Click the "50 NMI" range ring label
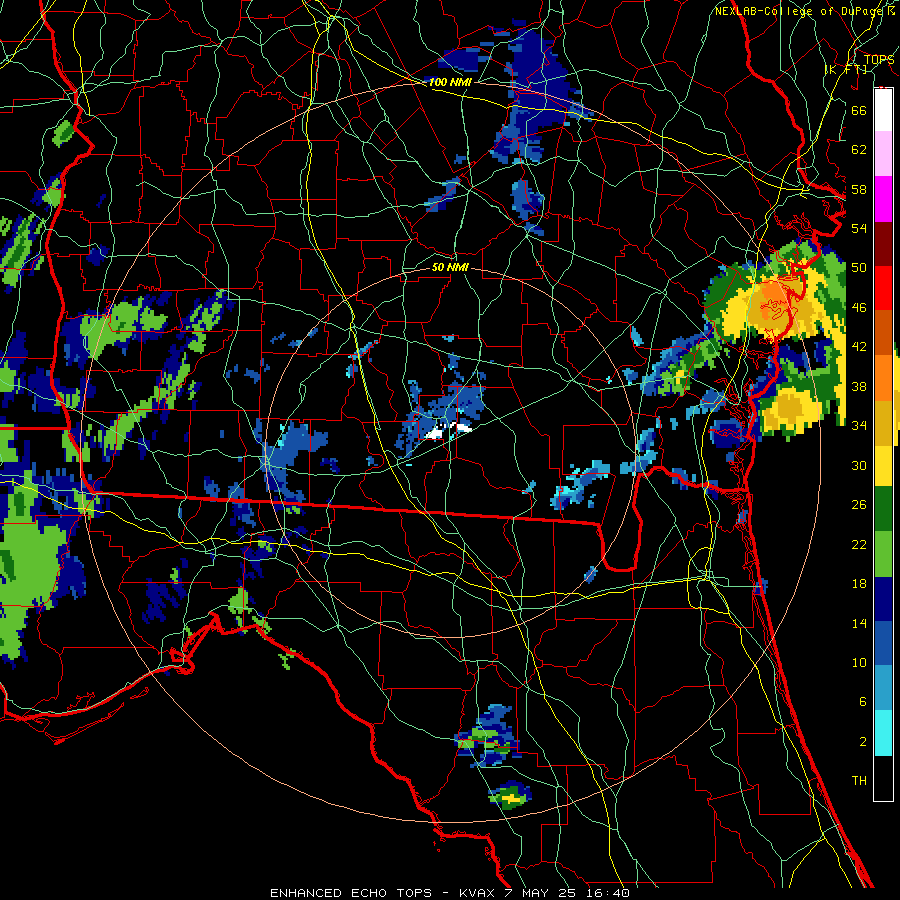The width and height of the screenshot is (900, 900). (x=450, y=267)
